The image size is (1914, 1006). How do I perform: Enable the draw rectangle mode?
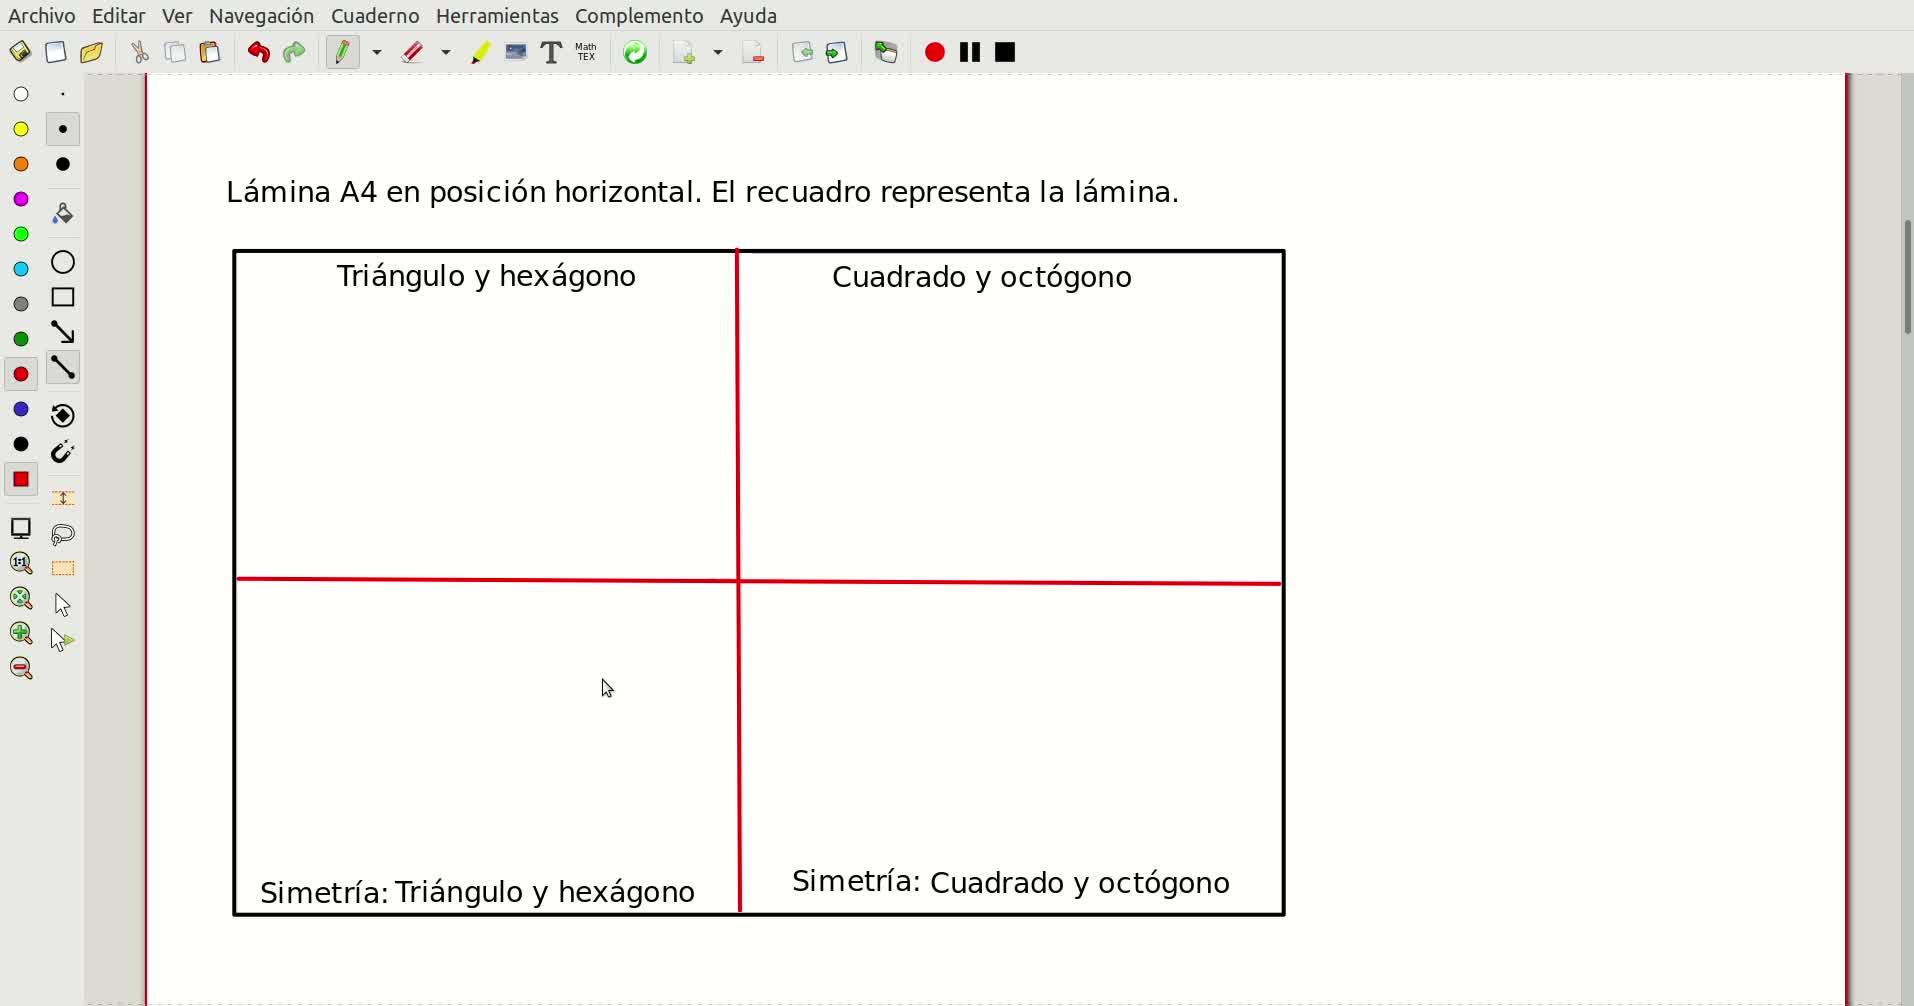click(63, 297)
